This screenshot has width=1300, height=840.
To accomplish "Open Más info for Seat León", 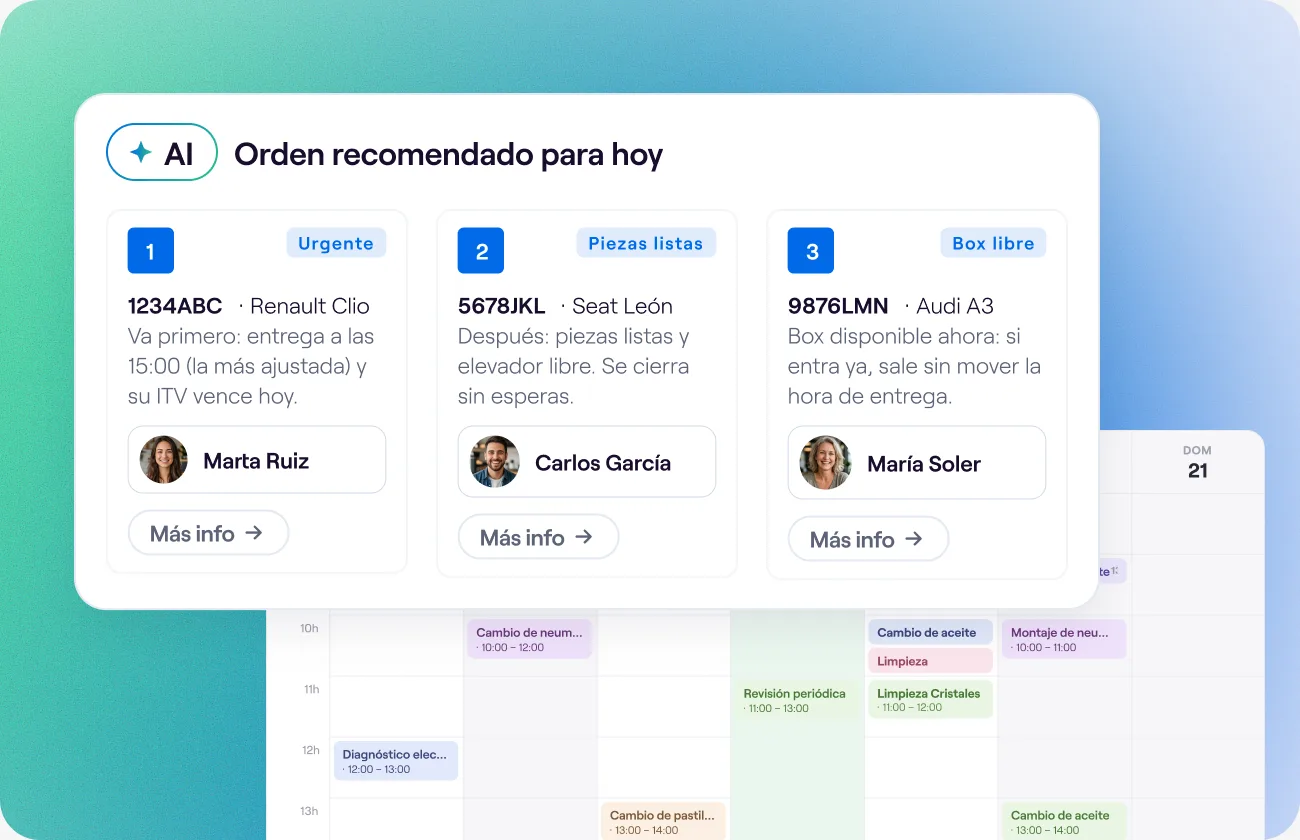I will point(538,537).
